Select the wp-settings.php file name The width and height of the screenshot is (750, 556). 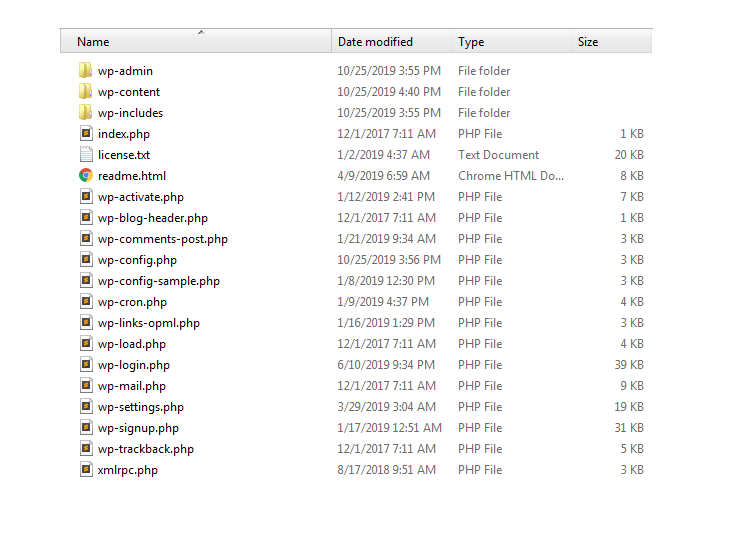141,408
